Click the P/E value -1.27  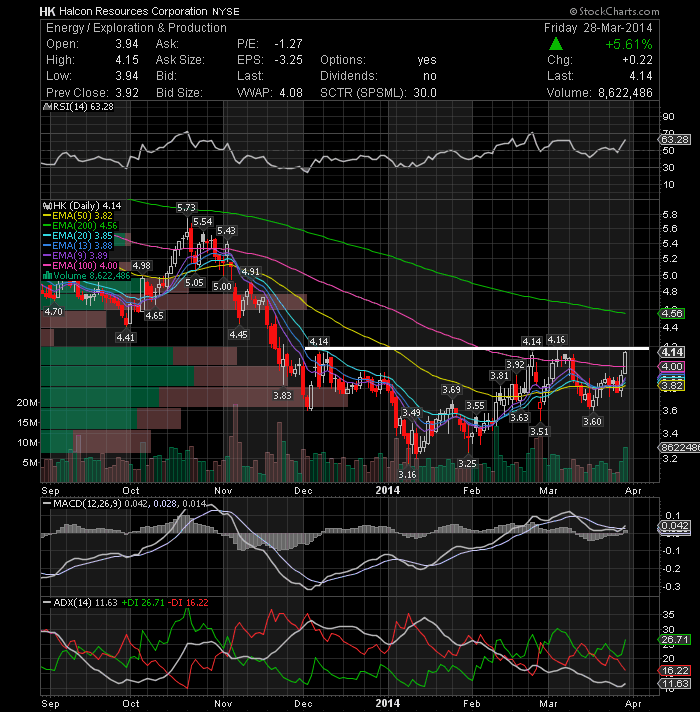click(x=288, y=44)
